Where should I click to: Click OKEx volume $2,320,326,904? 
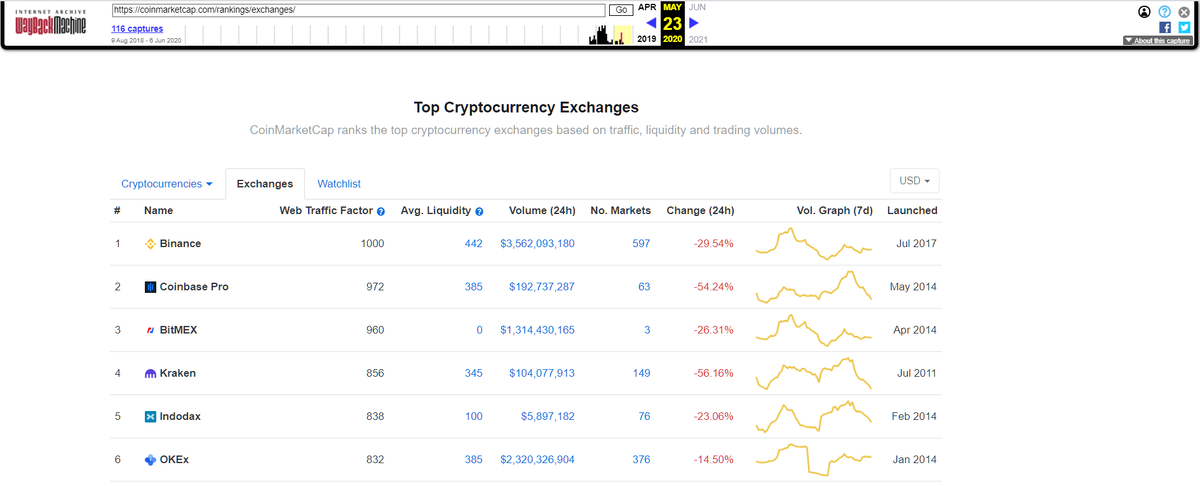point(537,460)
